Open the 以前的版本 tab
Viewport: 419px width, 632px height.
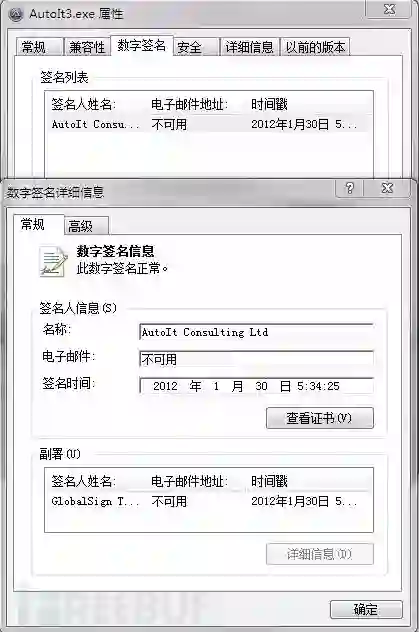click(315, 47)
